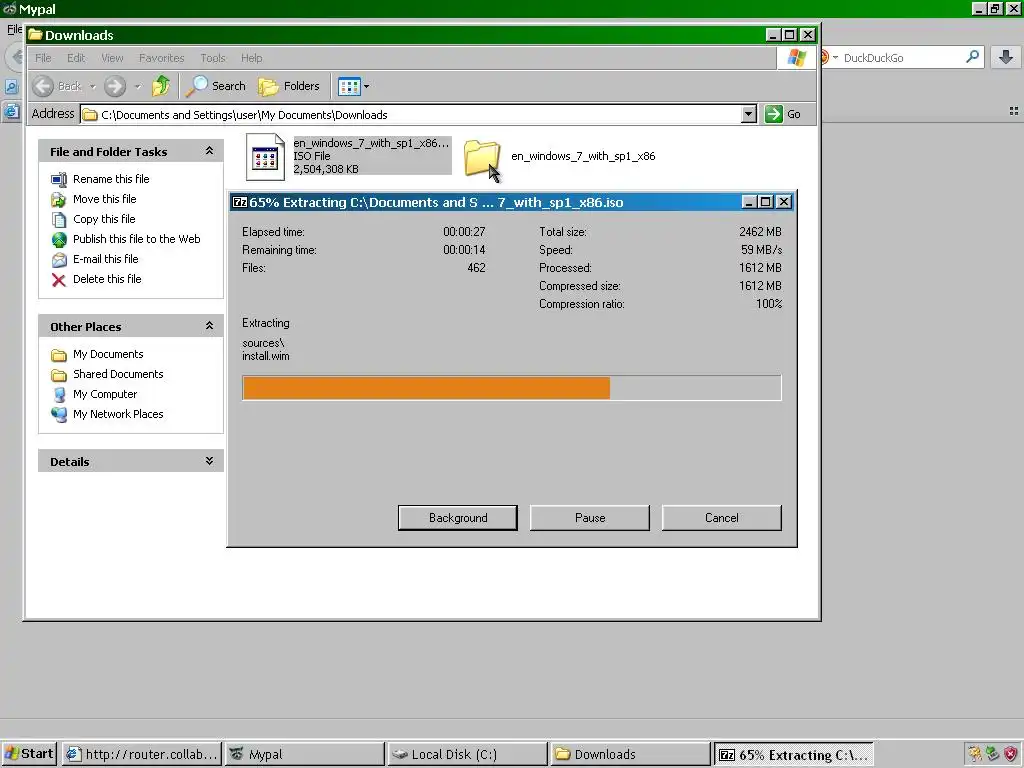Click the E-mail envelope icon
The width and height of the screenshot is (1024, 768).
click(x=59, y=260)
